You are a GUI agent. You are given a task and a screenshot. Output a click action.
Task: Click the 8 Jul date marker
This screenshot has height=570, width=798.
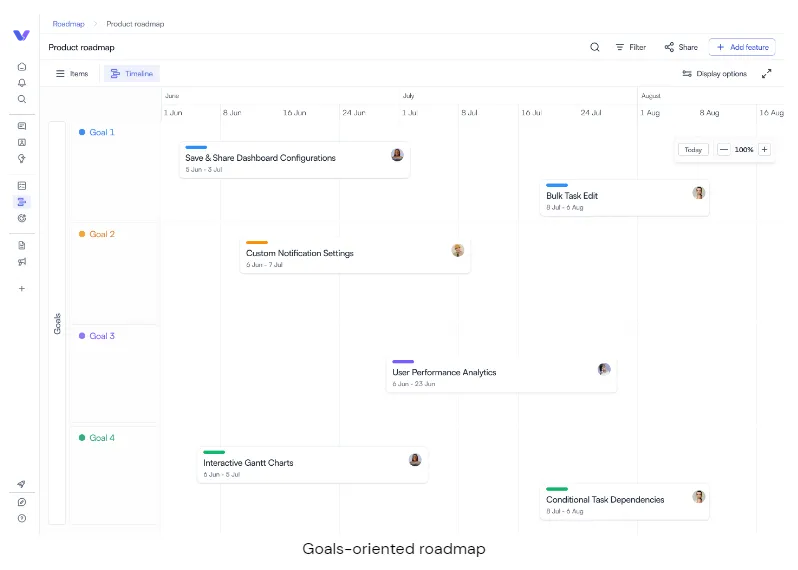pos(469,113)
